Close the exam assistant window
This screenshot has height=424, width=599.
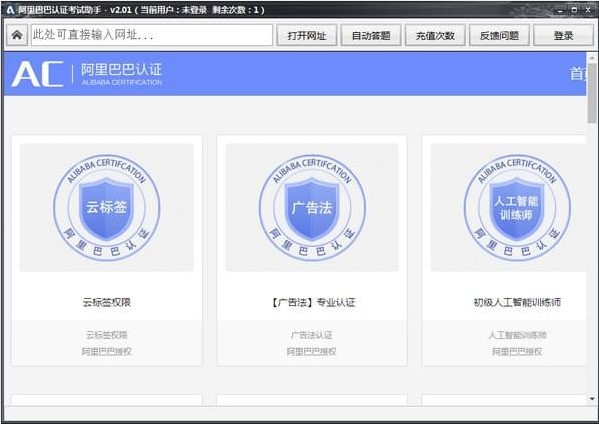tap(588, 10)
